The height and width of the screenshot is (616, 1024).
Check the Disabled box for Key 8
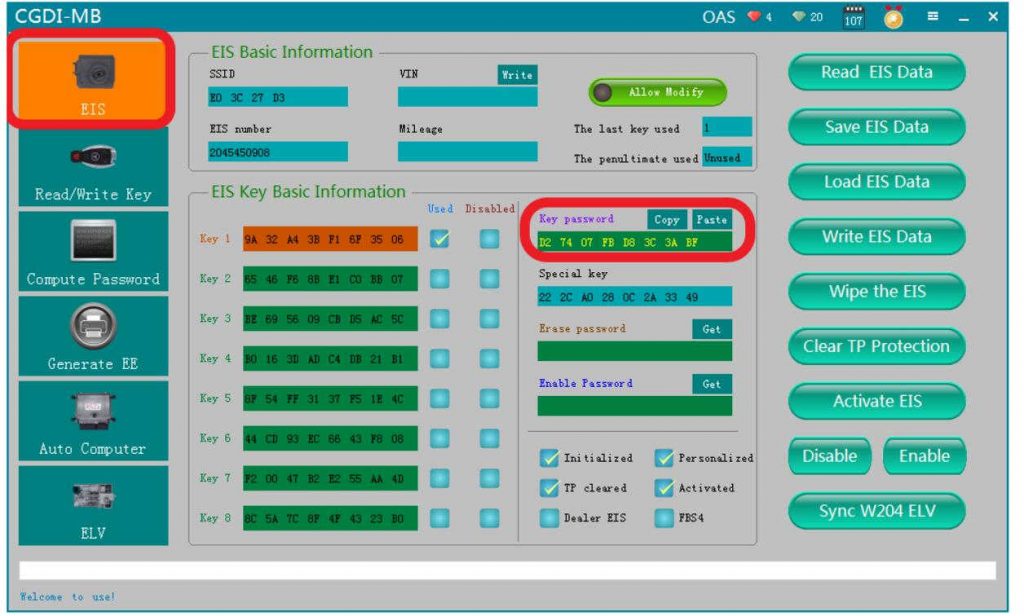pyautogui.click(x=489, y=518)
